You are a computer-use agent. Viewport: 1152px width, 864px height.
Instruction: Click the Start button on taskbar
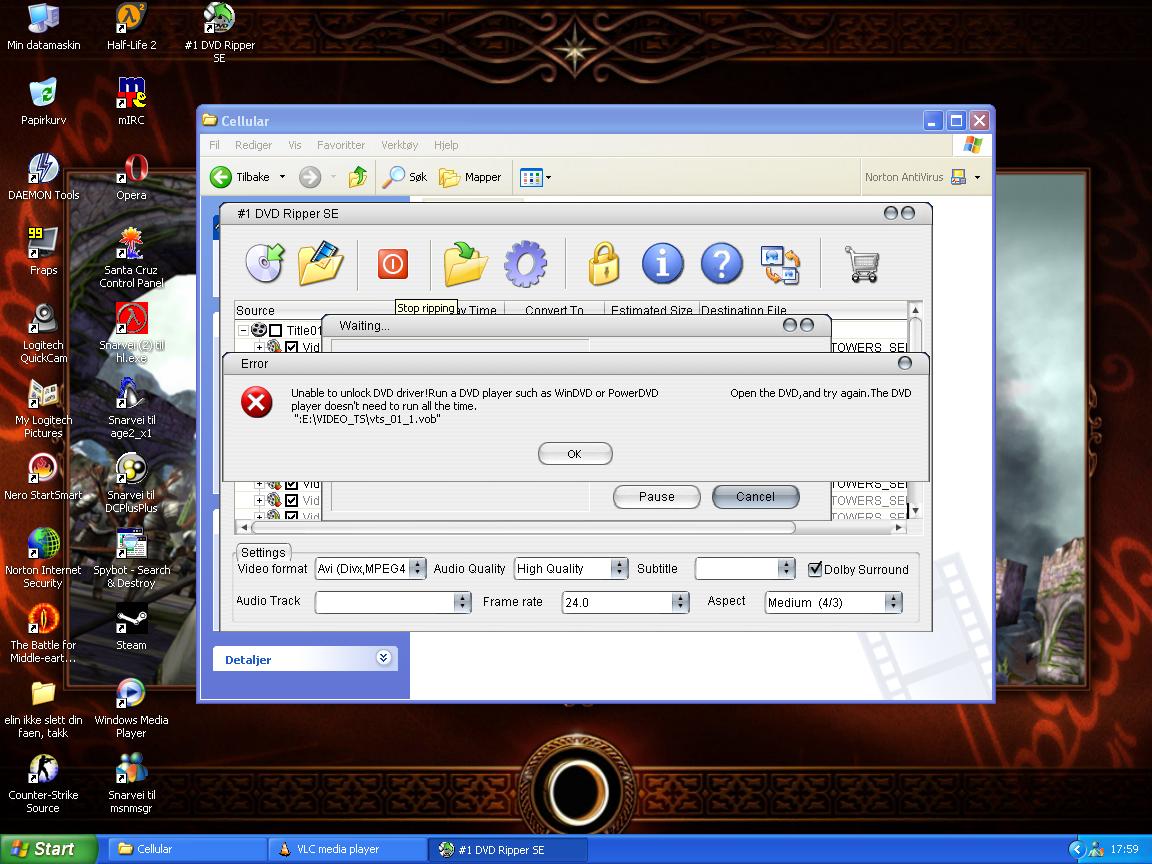48,849
